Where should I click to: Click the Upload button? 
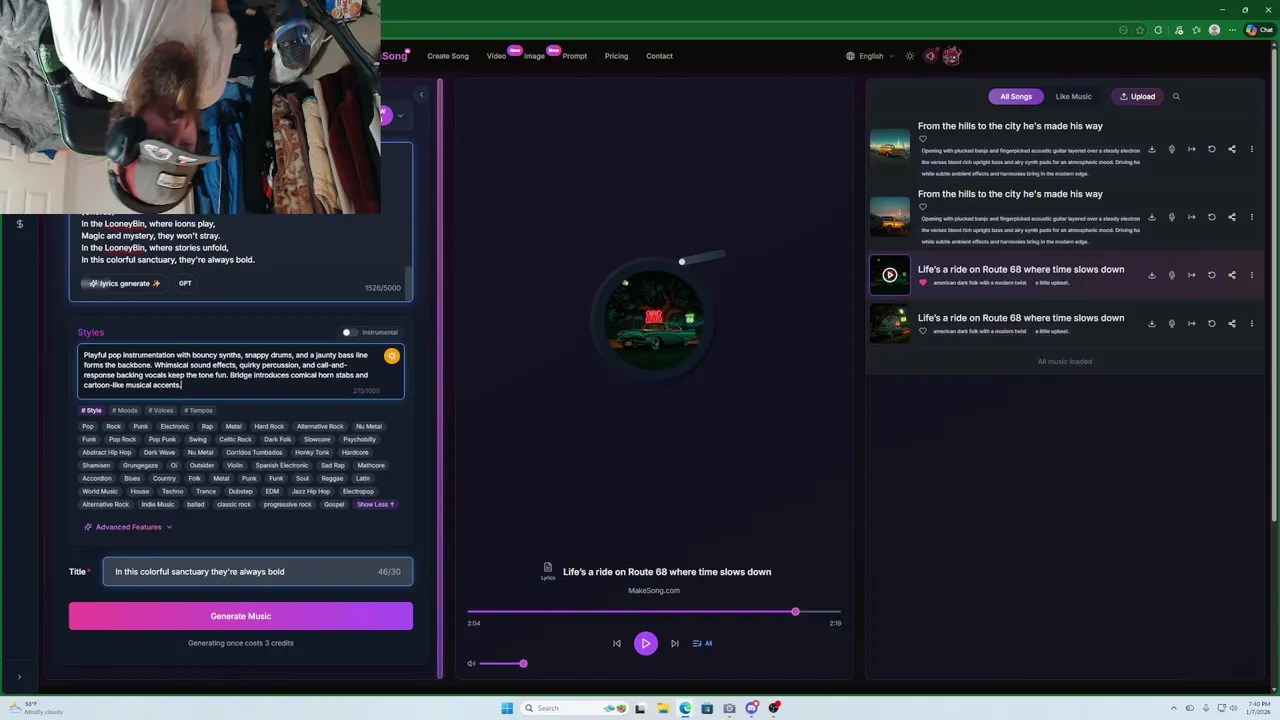pos(1137,97)
